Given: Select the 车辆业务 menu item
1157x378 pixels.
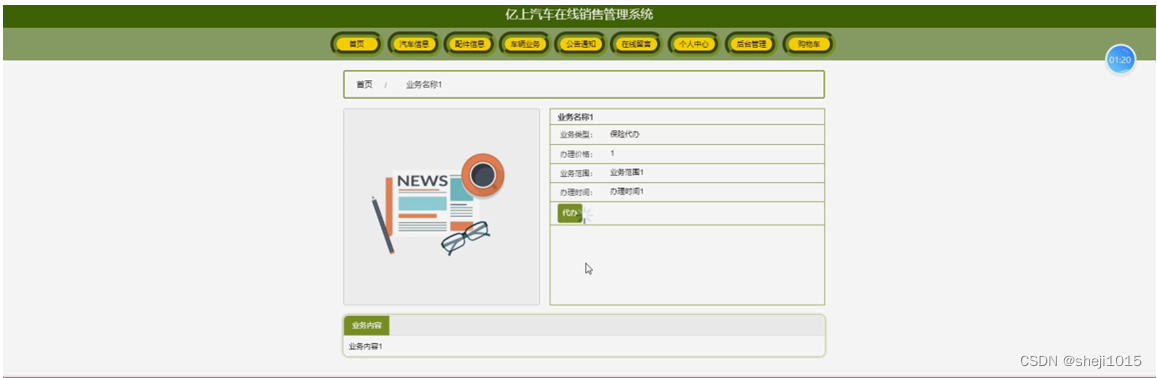Looking at the screenshot, I should point(525,44).
